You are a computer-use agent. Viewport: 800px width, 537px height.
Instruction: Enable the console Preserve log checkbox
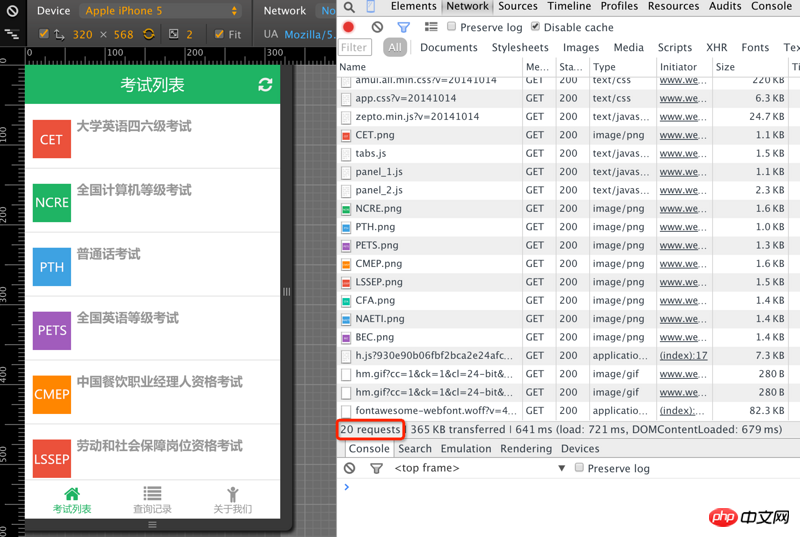point(579,468)
